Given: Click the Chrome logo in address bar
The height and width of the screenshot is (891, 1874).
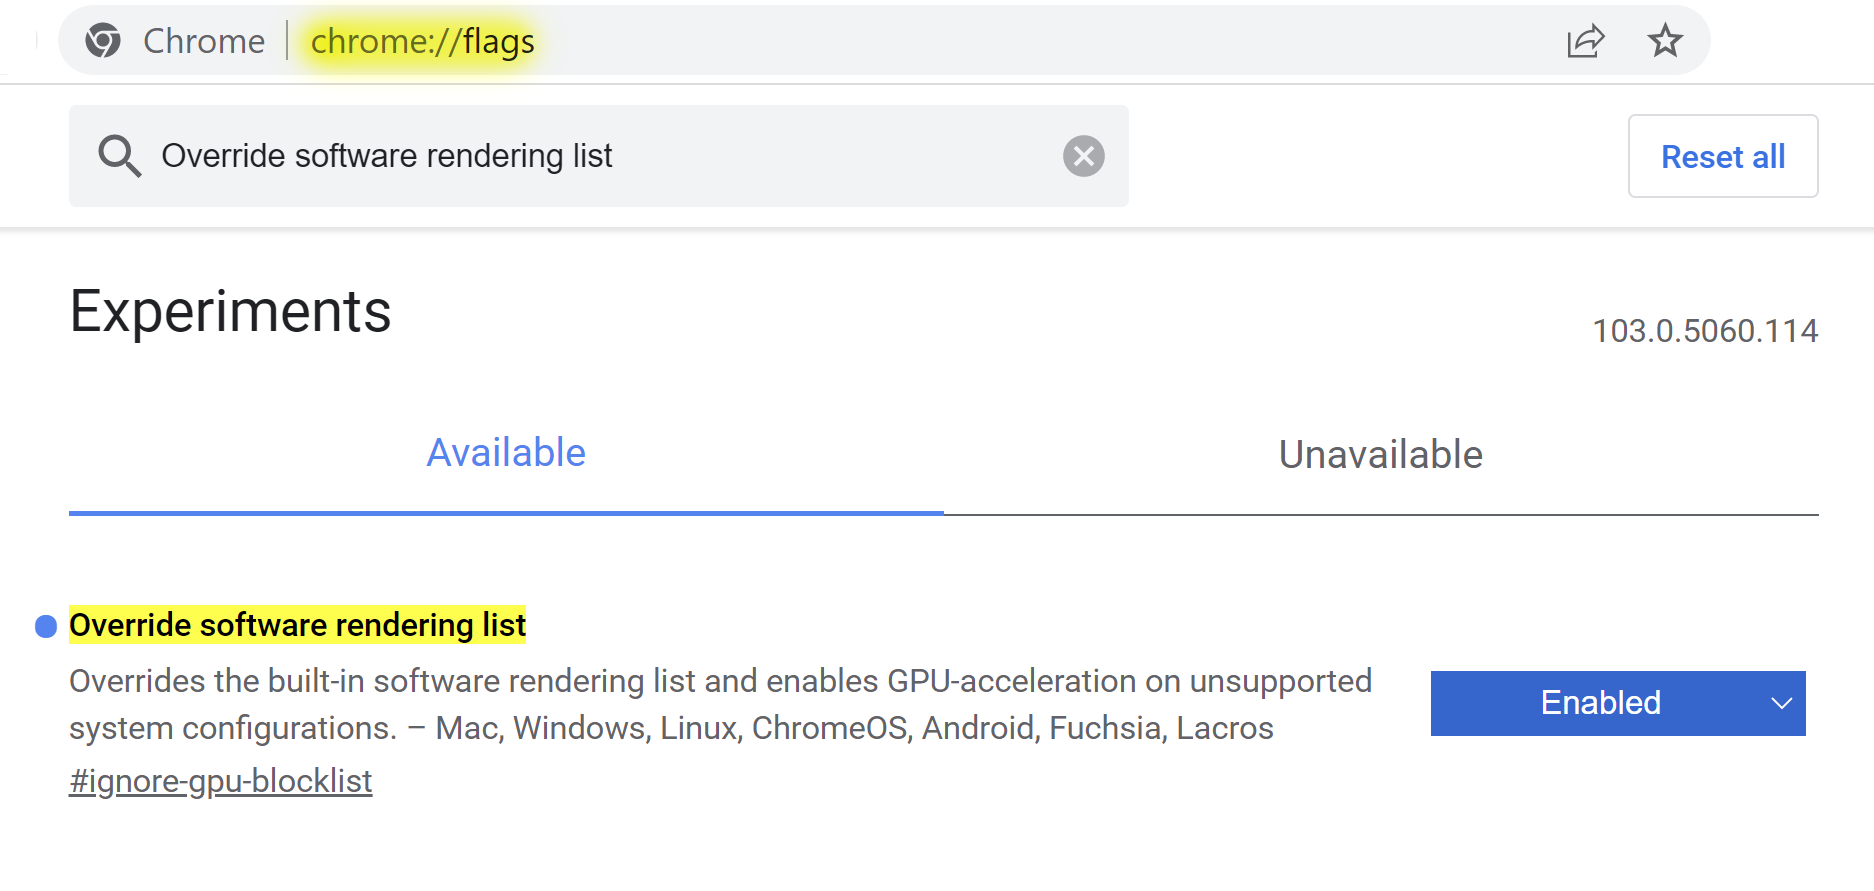Looking at the screenshot, I should tap(103, 41).
